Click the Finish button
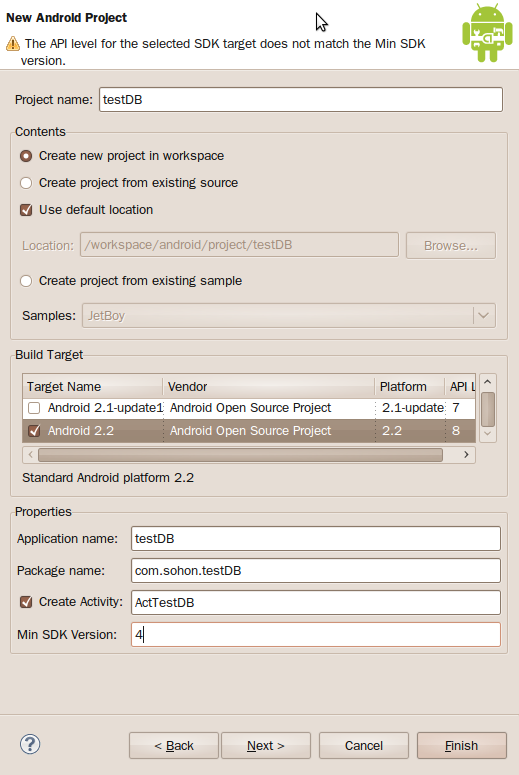Image resolution: width=519 pixels, height=775 pixels. (462, 745)
